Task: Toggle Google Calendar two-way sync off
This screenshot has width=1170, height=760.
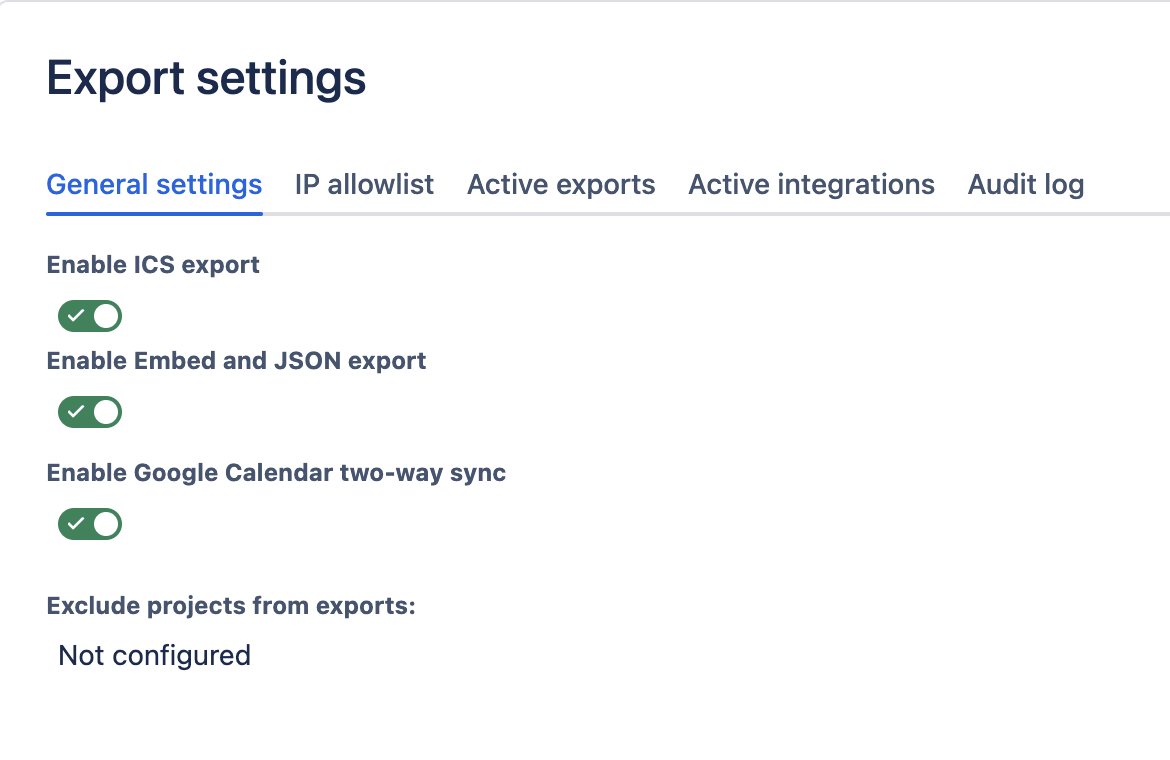Action: tap(90, 524)
